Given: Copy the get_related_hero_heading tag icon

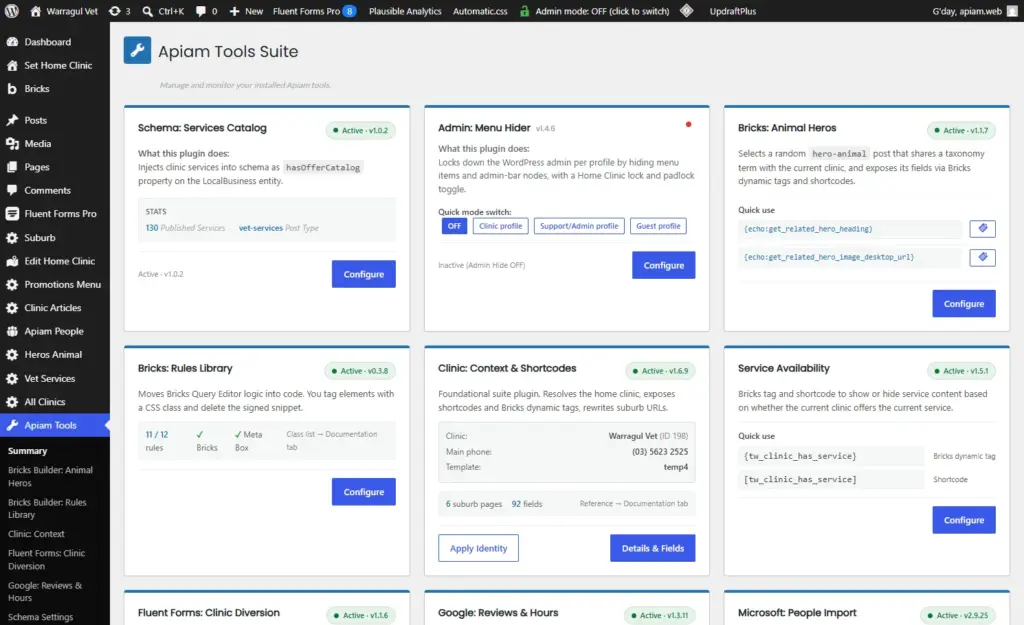Looking at the screenshot, I should (x=982, y=229).
